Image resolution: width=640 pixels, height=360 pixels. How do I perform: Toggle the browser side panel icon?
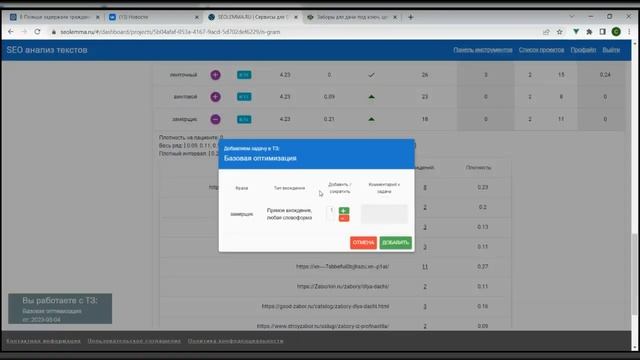pos(602,32)
